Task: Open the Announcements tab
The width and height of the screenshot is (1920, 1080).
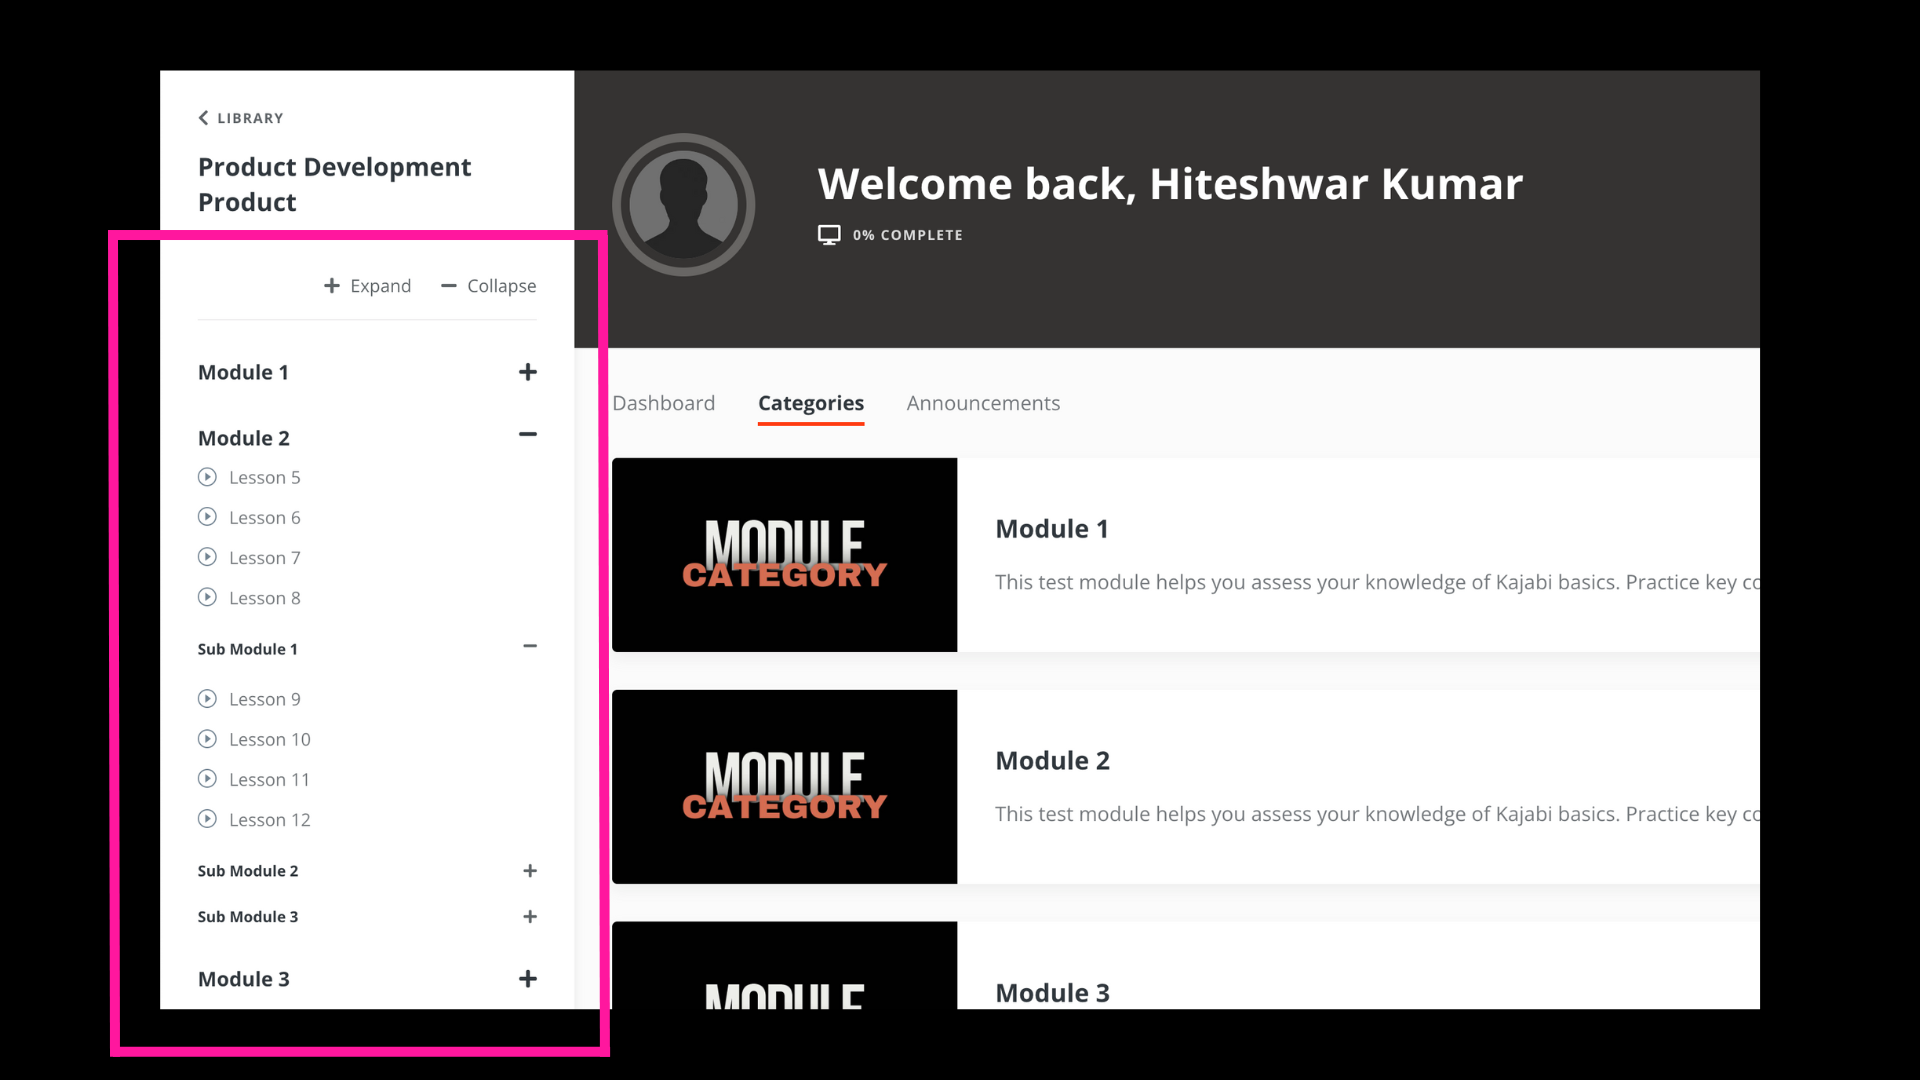Action: coord(983,403)
